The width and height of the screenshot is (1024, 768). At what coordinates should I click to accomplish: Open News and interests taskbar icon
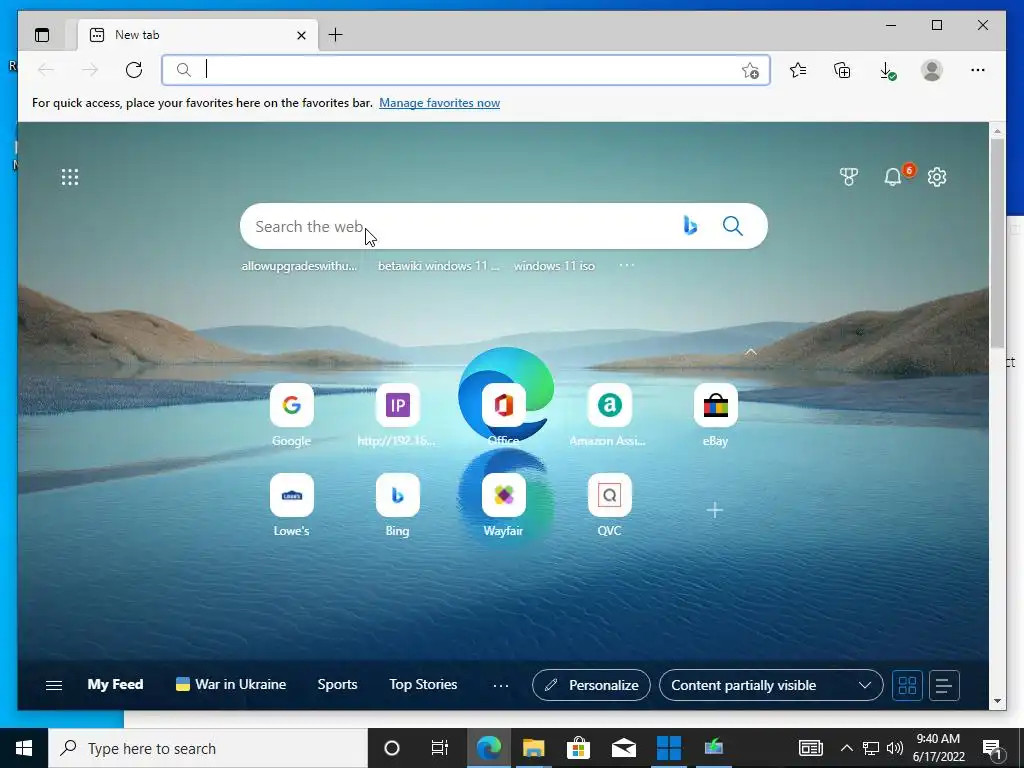click(810, 748)
